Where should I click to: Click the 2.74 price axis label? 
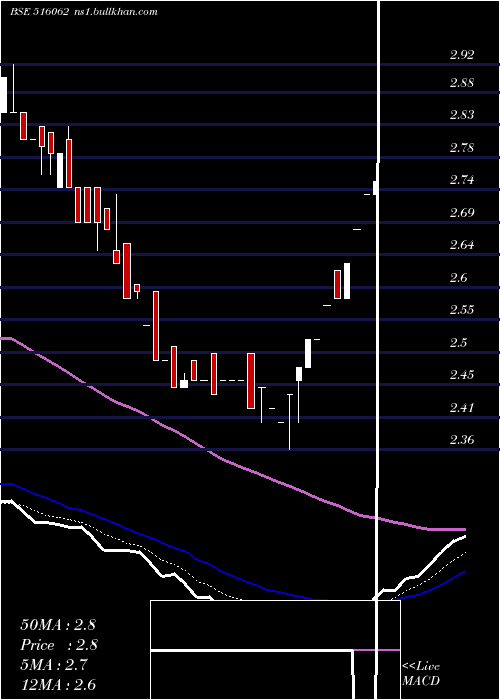(462, 180)
